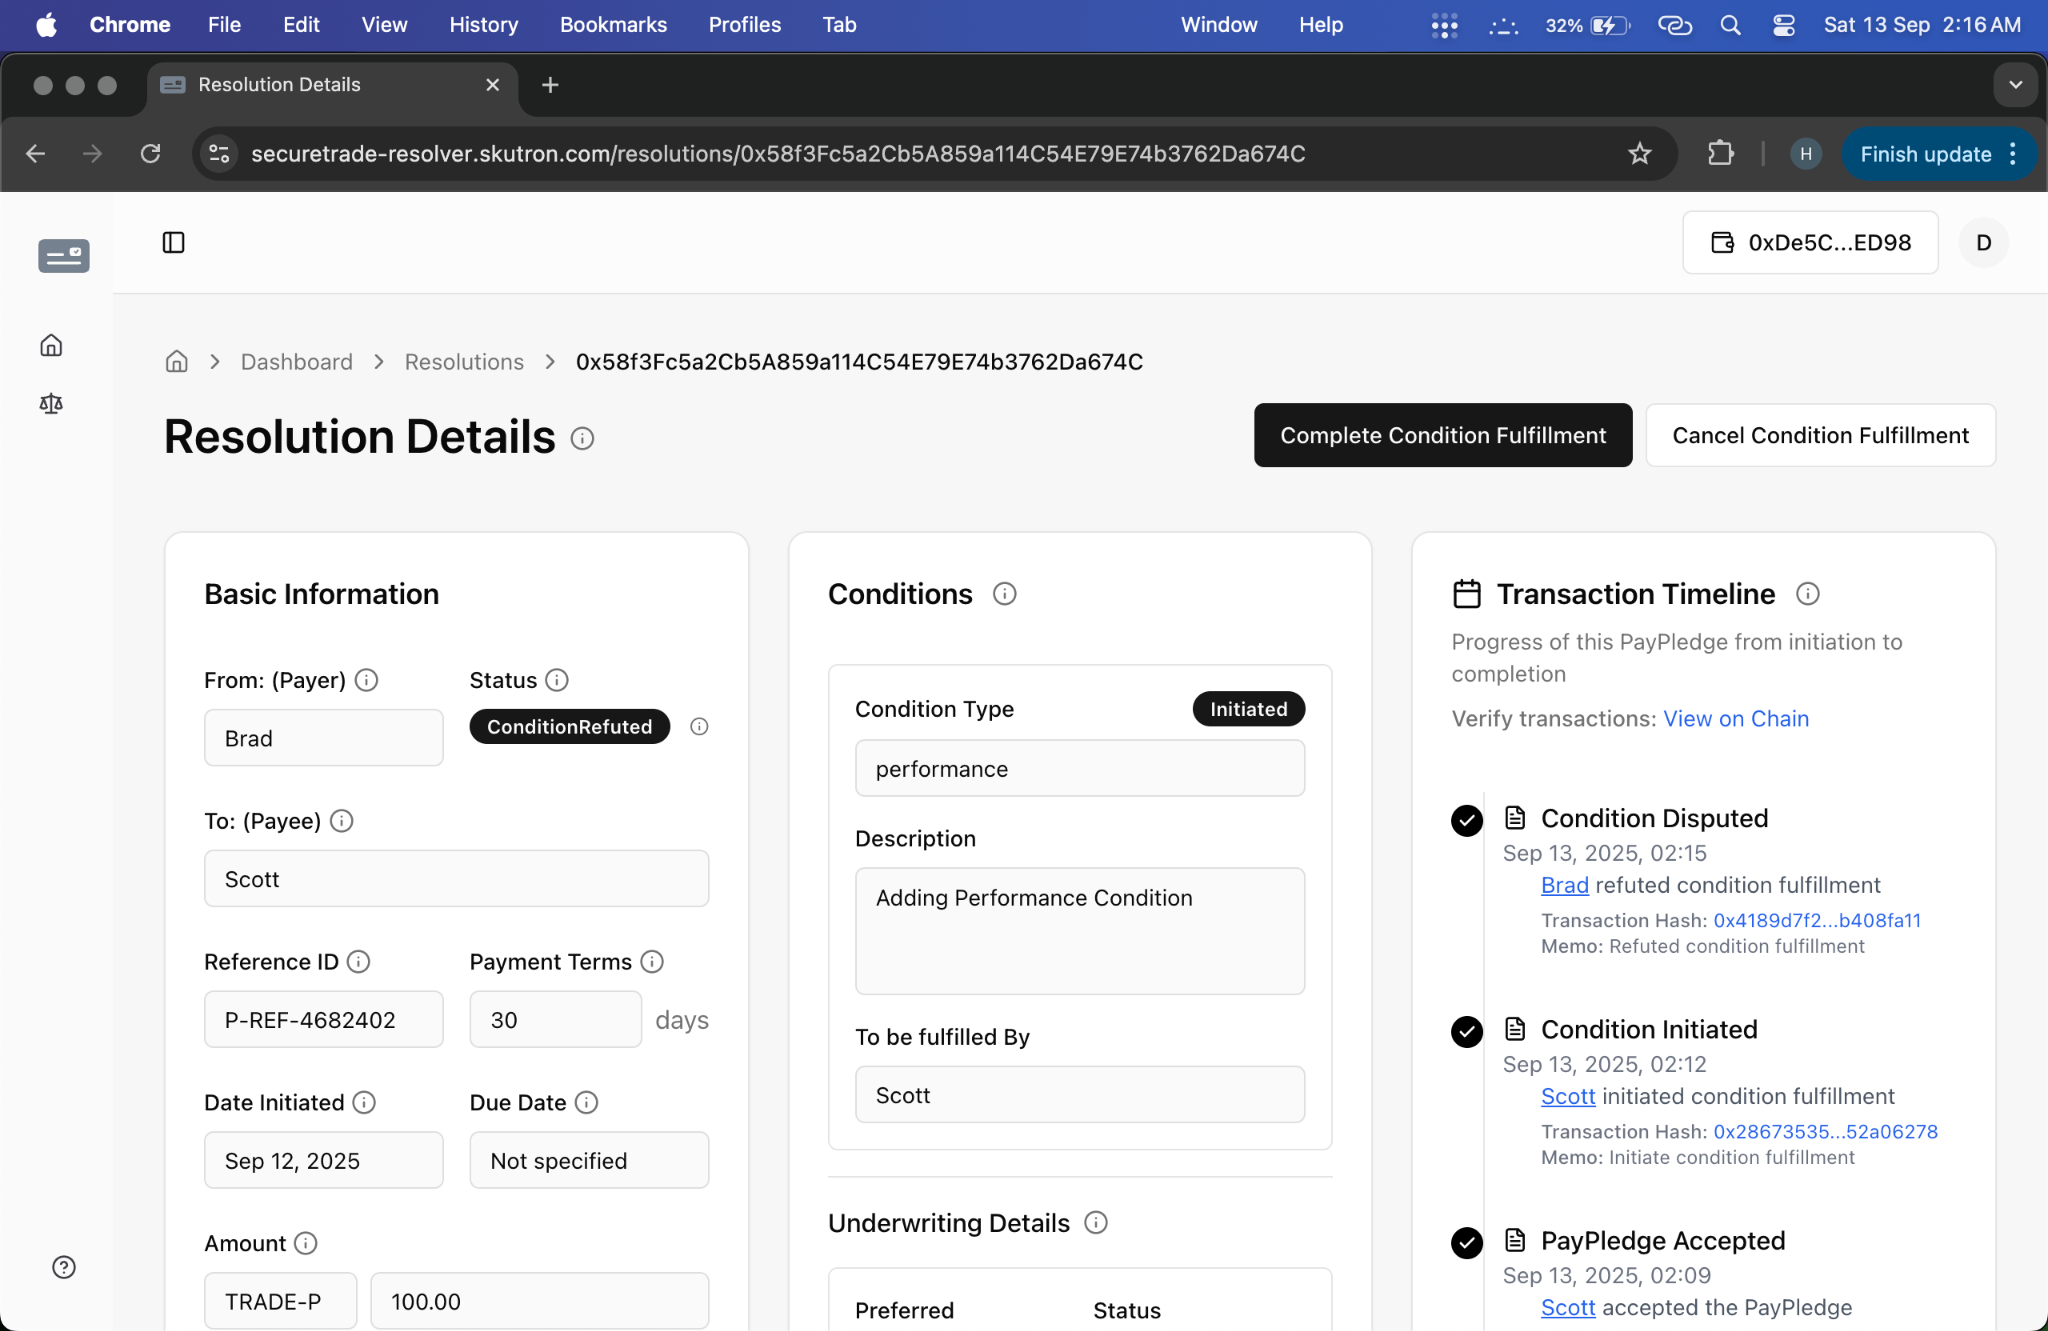
Task: Select the Resolution Details browser tab
Action: (x=330, y=85)
